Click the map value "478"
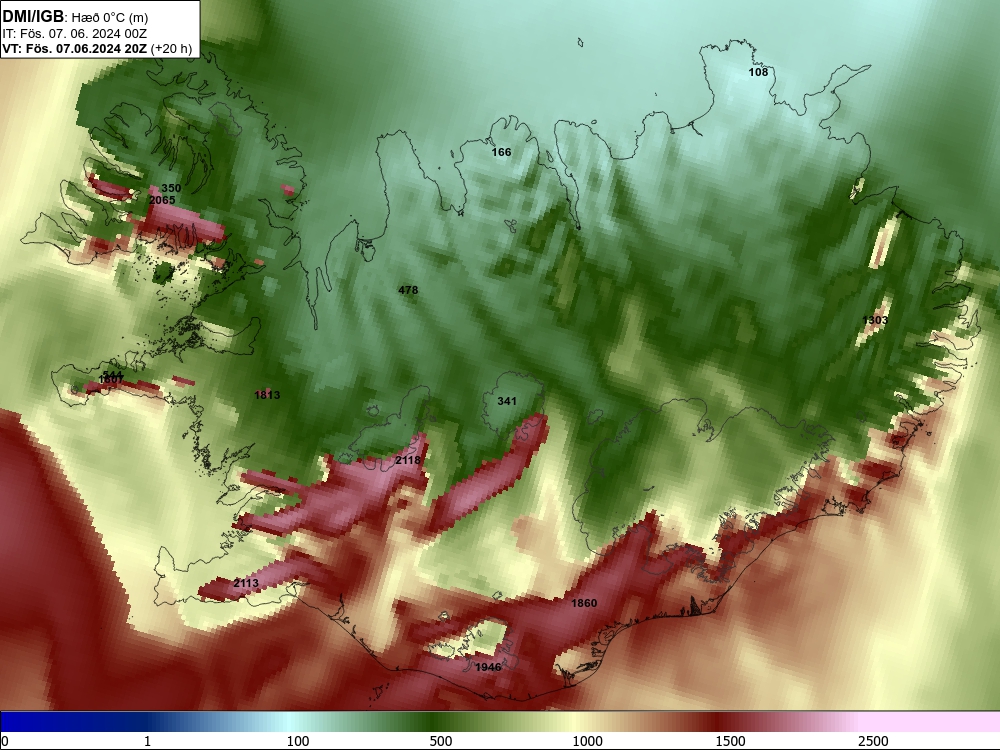 408,290
